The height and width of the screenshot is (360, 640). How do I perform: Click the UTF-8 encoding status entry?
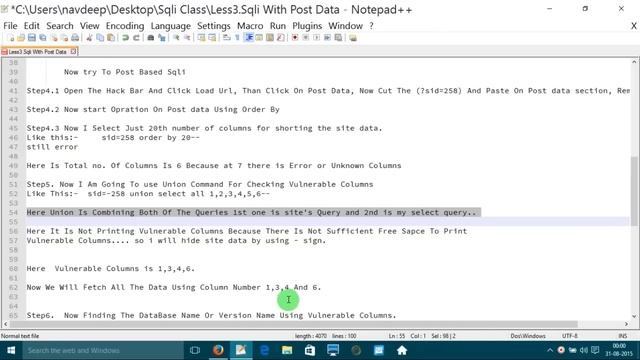click(569, 336)
